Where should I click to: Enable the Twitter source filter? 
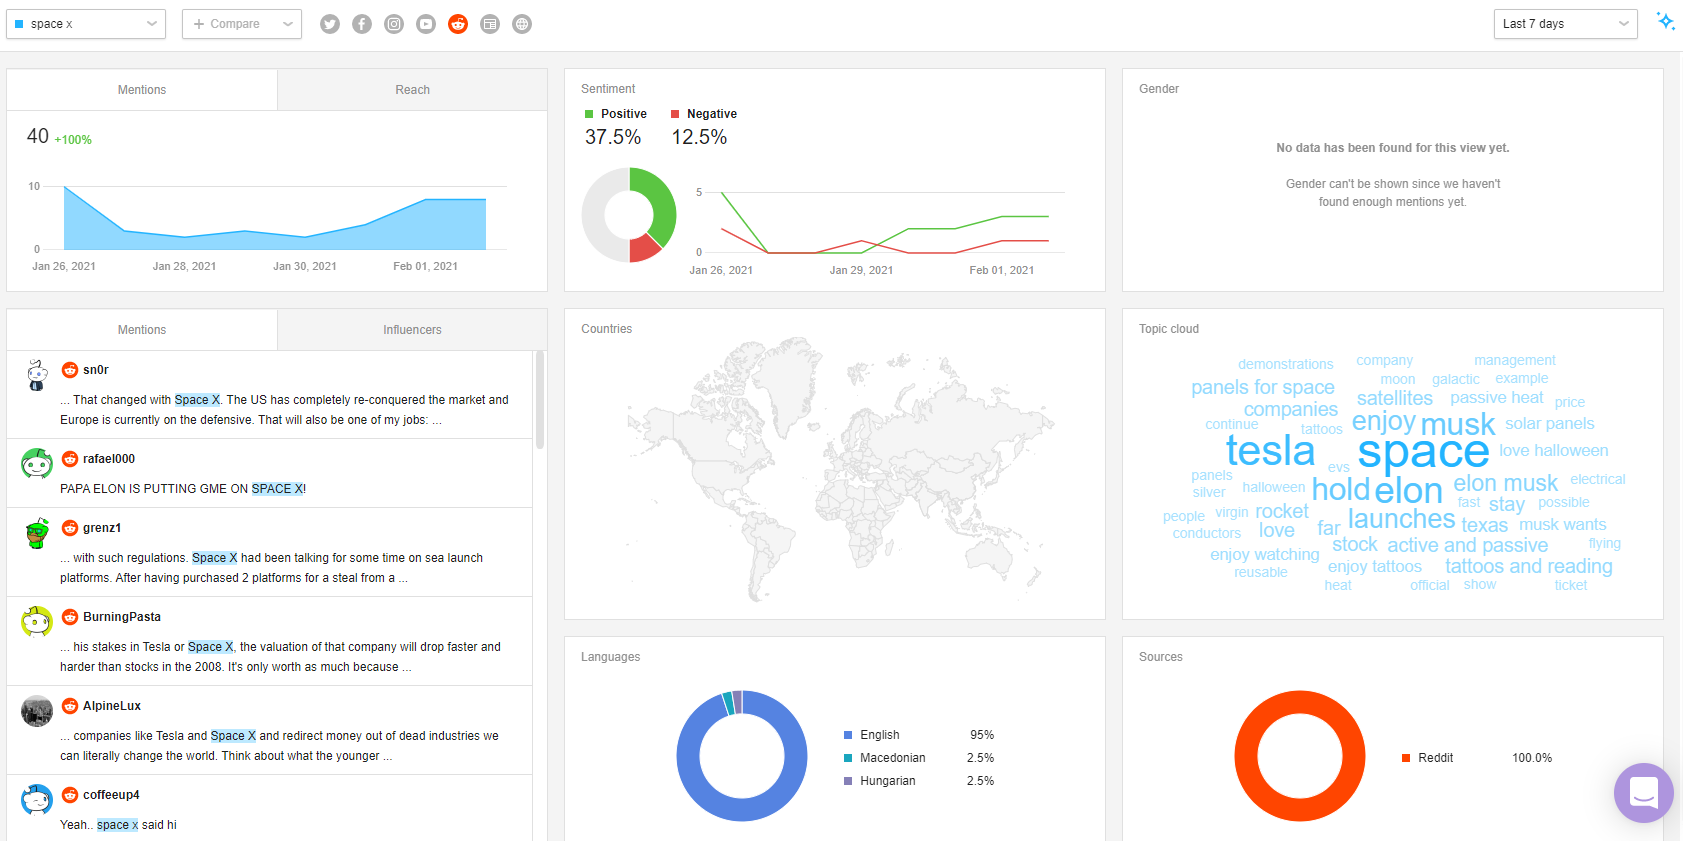[330, 24]
